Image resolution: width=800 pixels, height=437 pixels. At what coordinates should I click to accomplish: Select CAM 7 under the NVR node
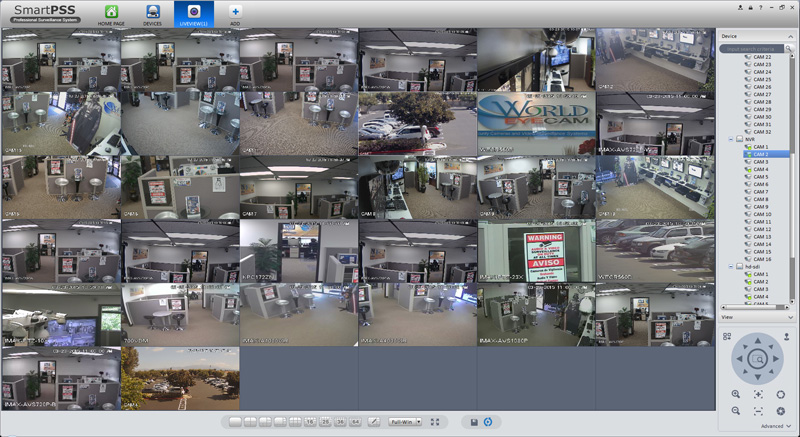(x=760, y=192)
